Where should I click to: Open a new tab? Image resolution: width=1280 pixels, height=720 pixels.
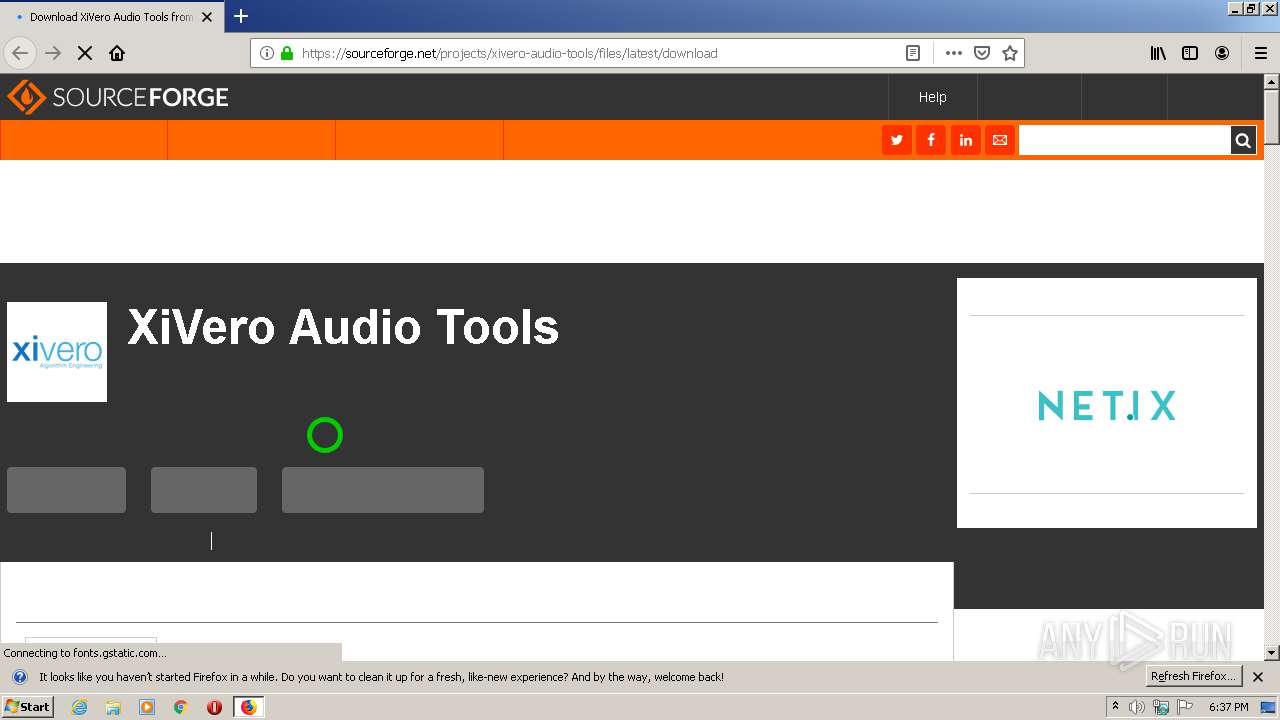[x=241, y=16]
